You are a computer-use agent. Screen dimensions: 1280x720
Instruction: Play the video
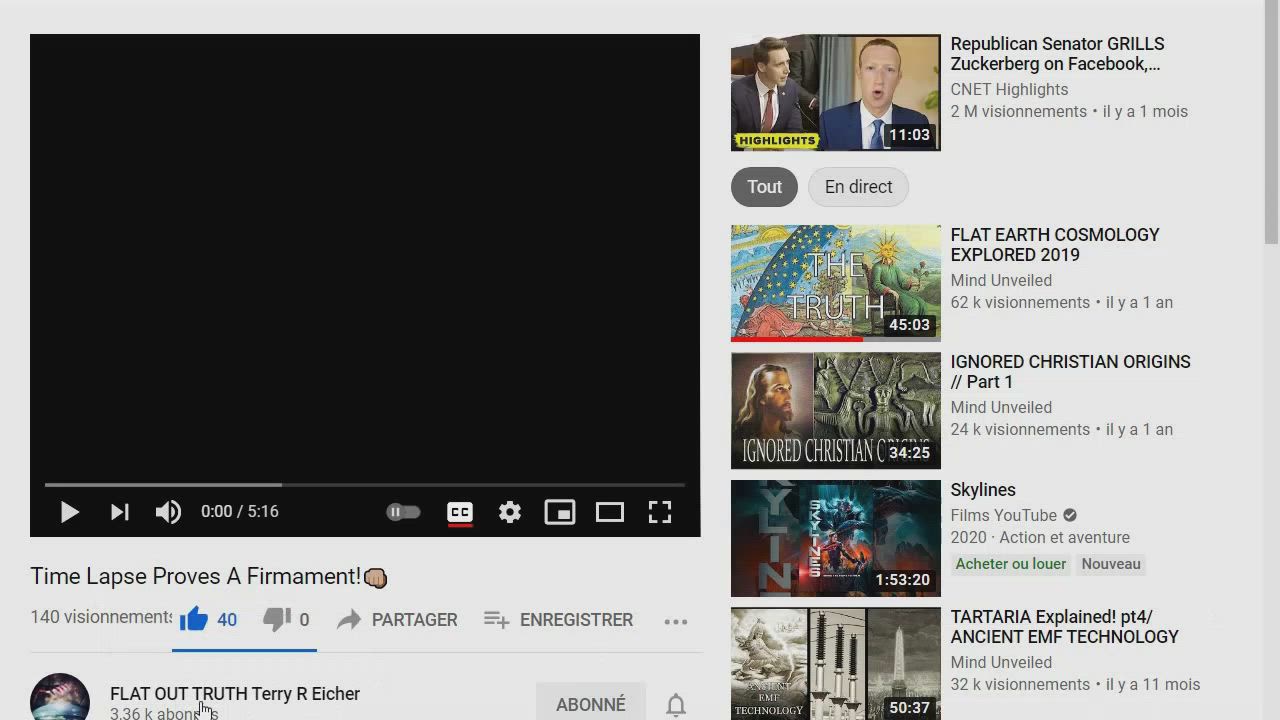[69, 512]
